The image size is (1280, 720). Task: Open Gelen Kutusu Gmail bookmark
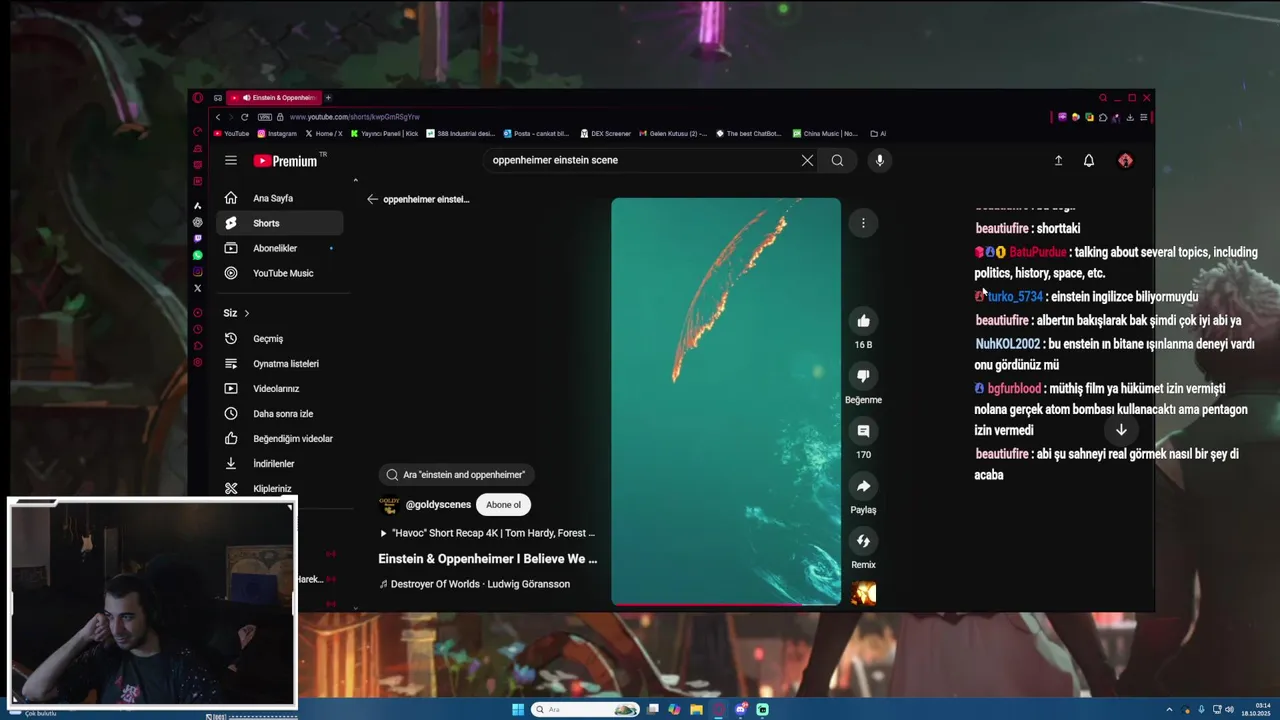[673, 133]
